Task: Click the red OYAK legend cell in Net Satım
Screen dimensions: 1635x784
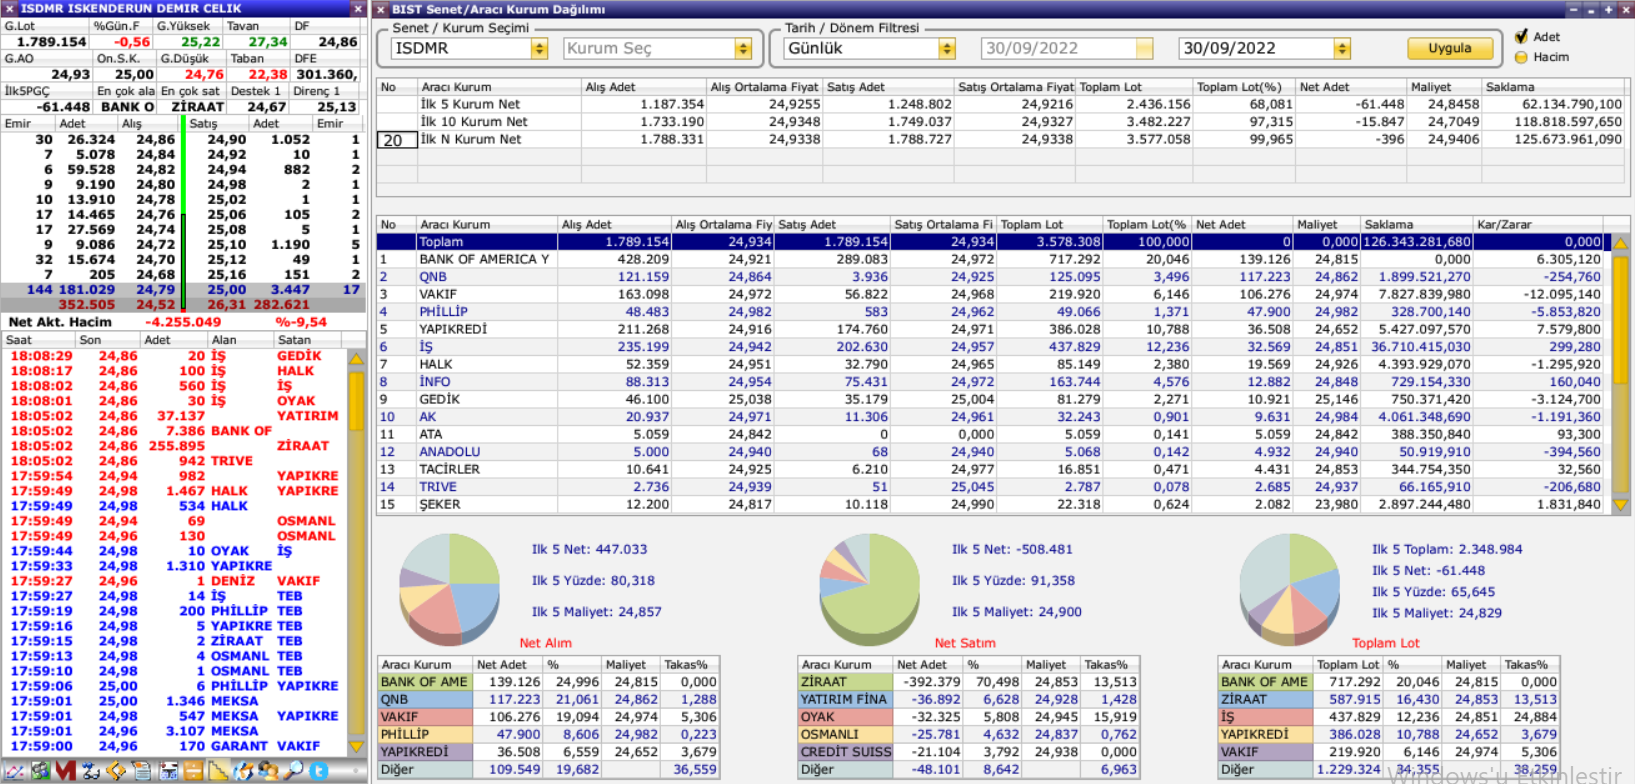Action: tap(844, 717)
